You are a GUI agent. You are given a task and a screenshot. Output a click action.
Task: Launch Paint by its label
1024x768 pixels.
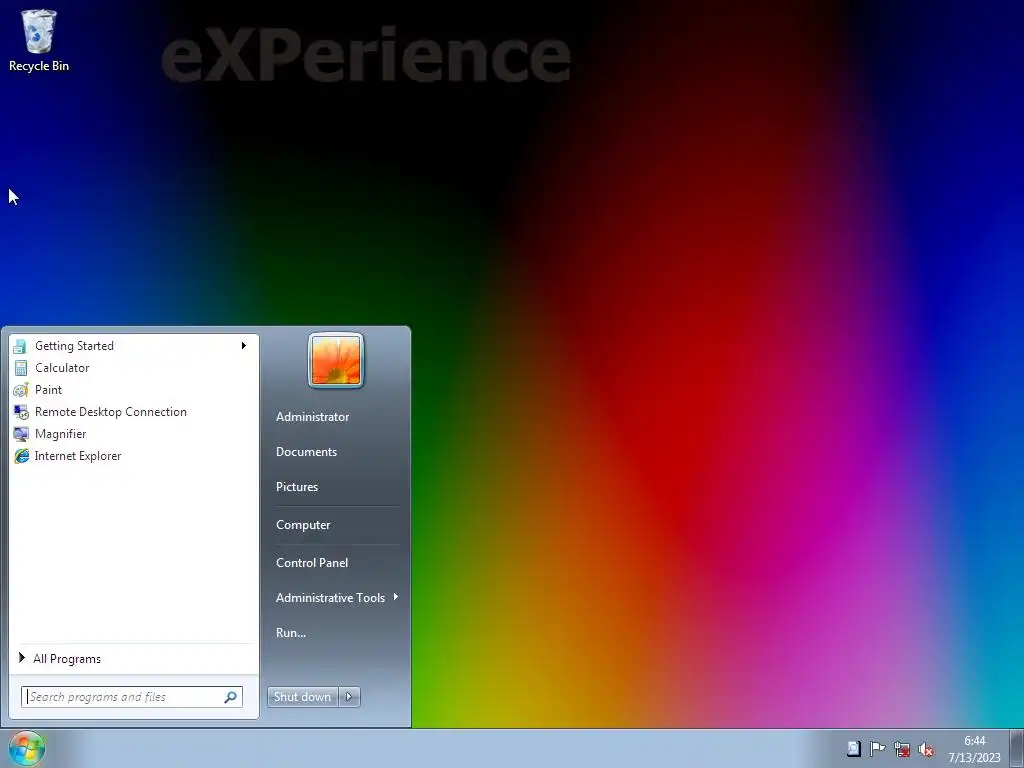click(48, 390)
